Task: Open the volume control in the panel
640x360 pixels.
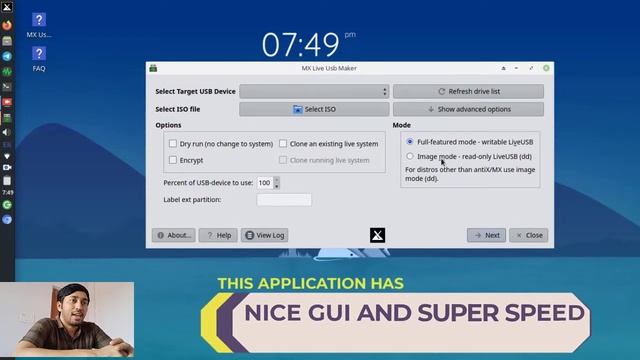Action: (7, 132)
